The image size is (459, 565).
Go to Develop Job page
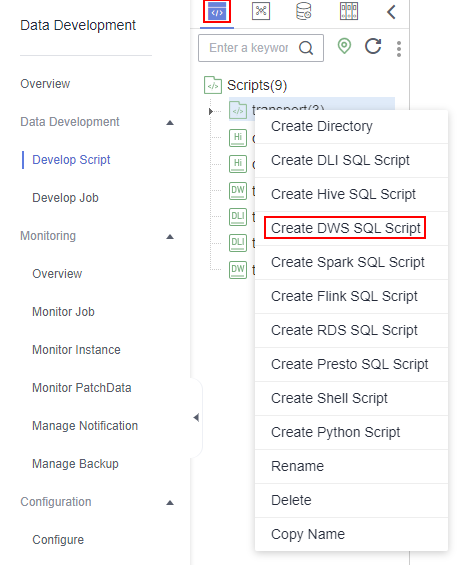tap(65, 198)
